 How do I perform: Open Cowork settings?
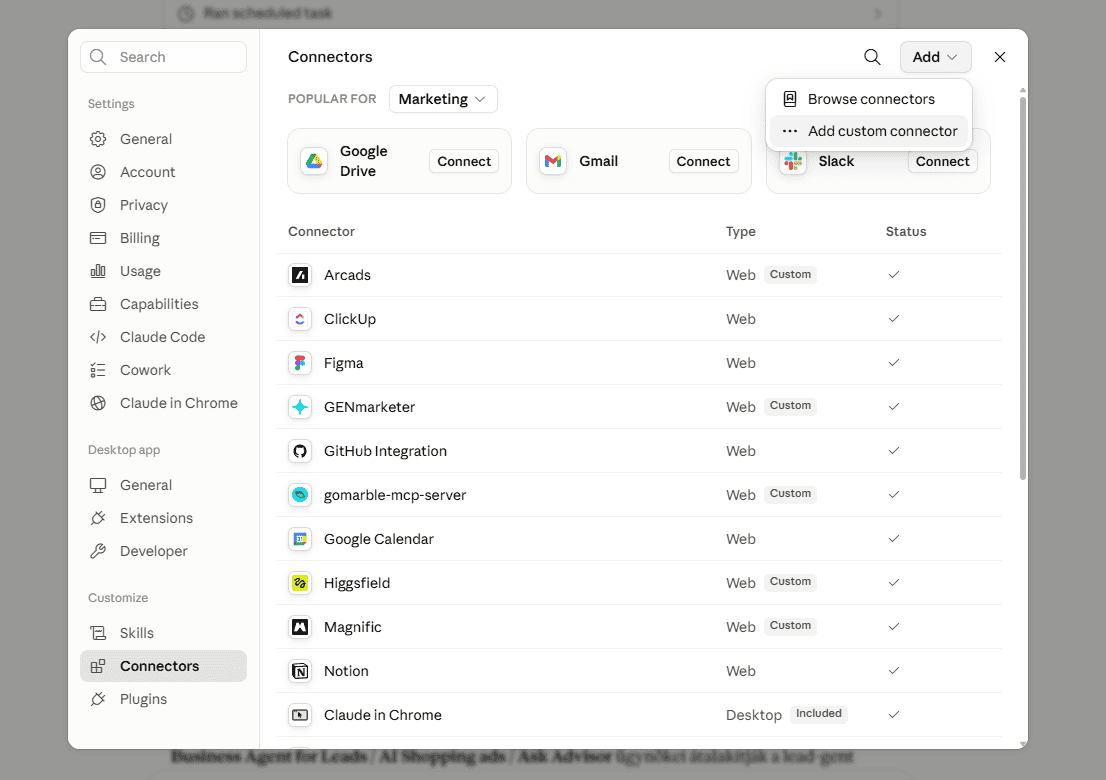coord(164,370)
